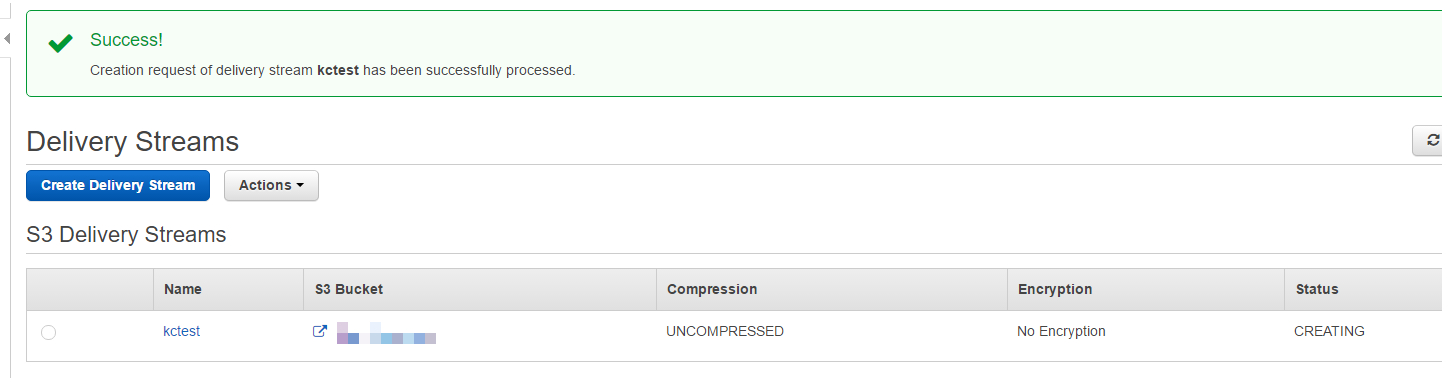Click the No Encryption cell
Viewport: 1442px width, 378px height.
click(x=1061, y=331)
